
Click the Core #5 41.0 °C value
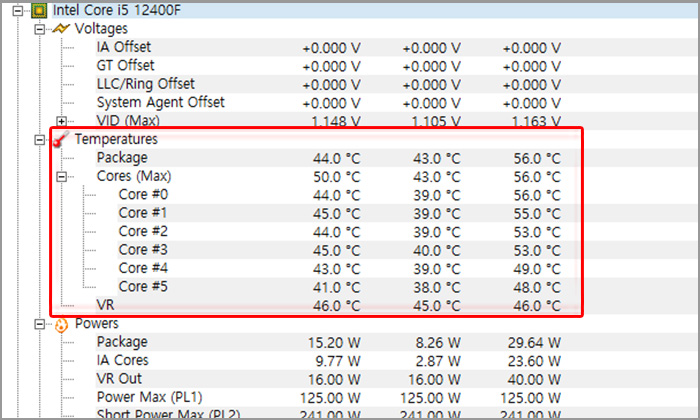[x=336, y=287]
